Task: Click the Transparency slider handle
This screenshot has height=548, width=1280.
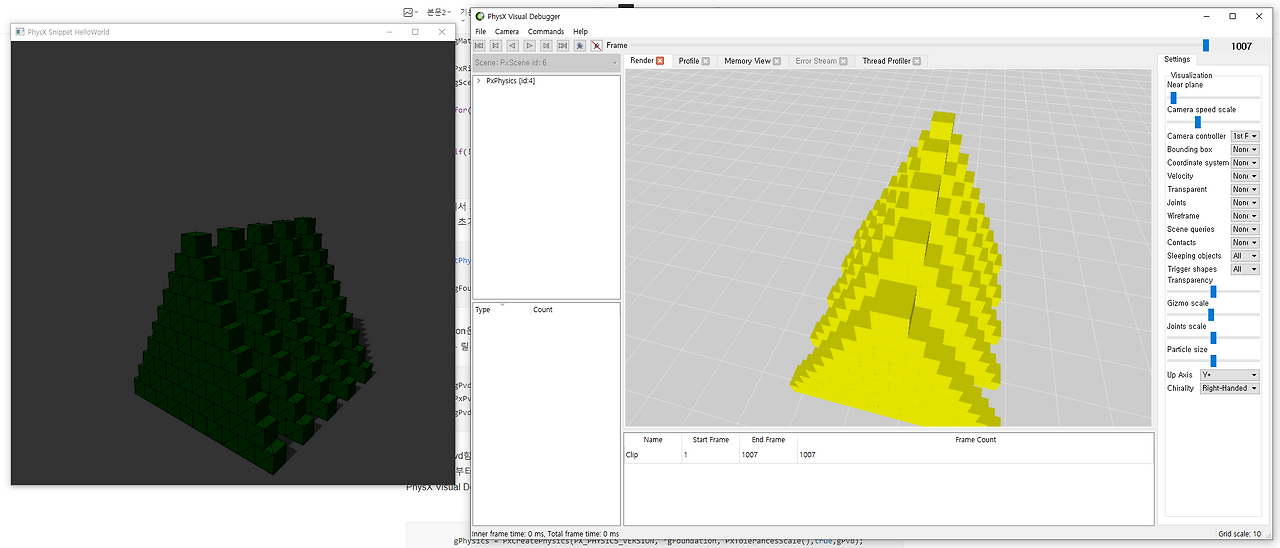Action: coord(1214,291)
